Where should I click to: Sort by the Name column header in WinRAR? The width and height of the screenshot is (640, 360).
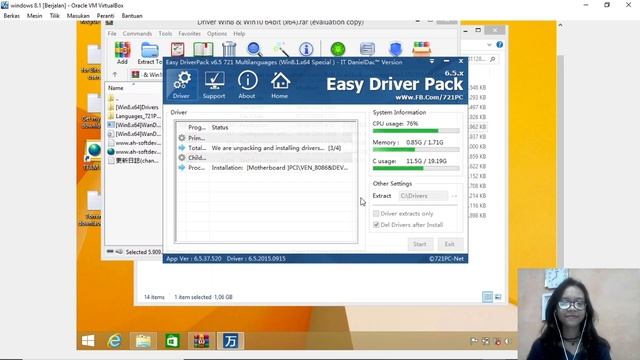(116, 88)
